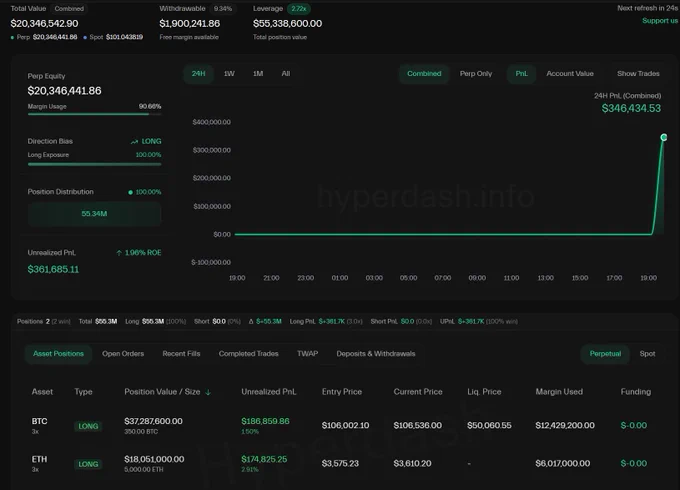Click the LONG badge in BTC row
This screenshot has width=680, height=490.
88,426
